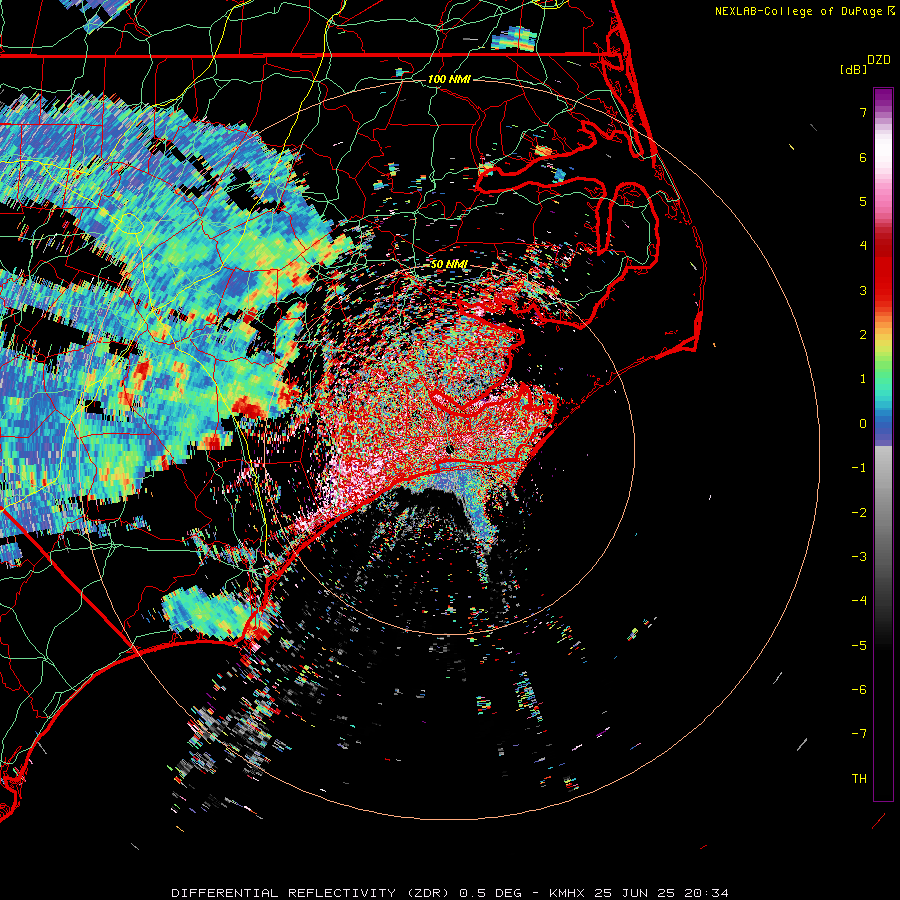900x900 pixels.
Task: Click the 0 dB legend value
Action: 863,424
